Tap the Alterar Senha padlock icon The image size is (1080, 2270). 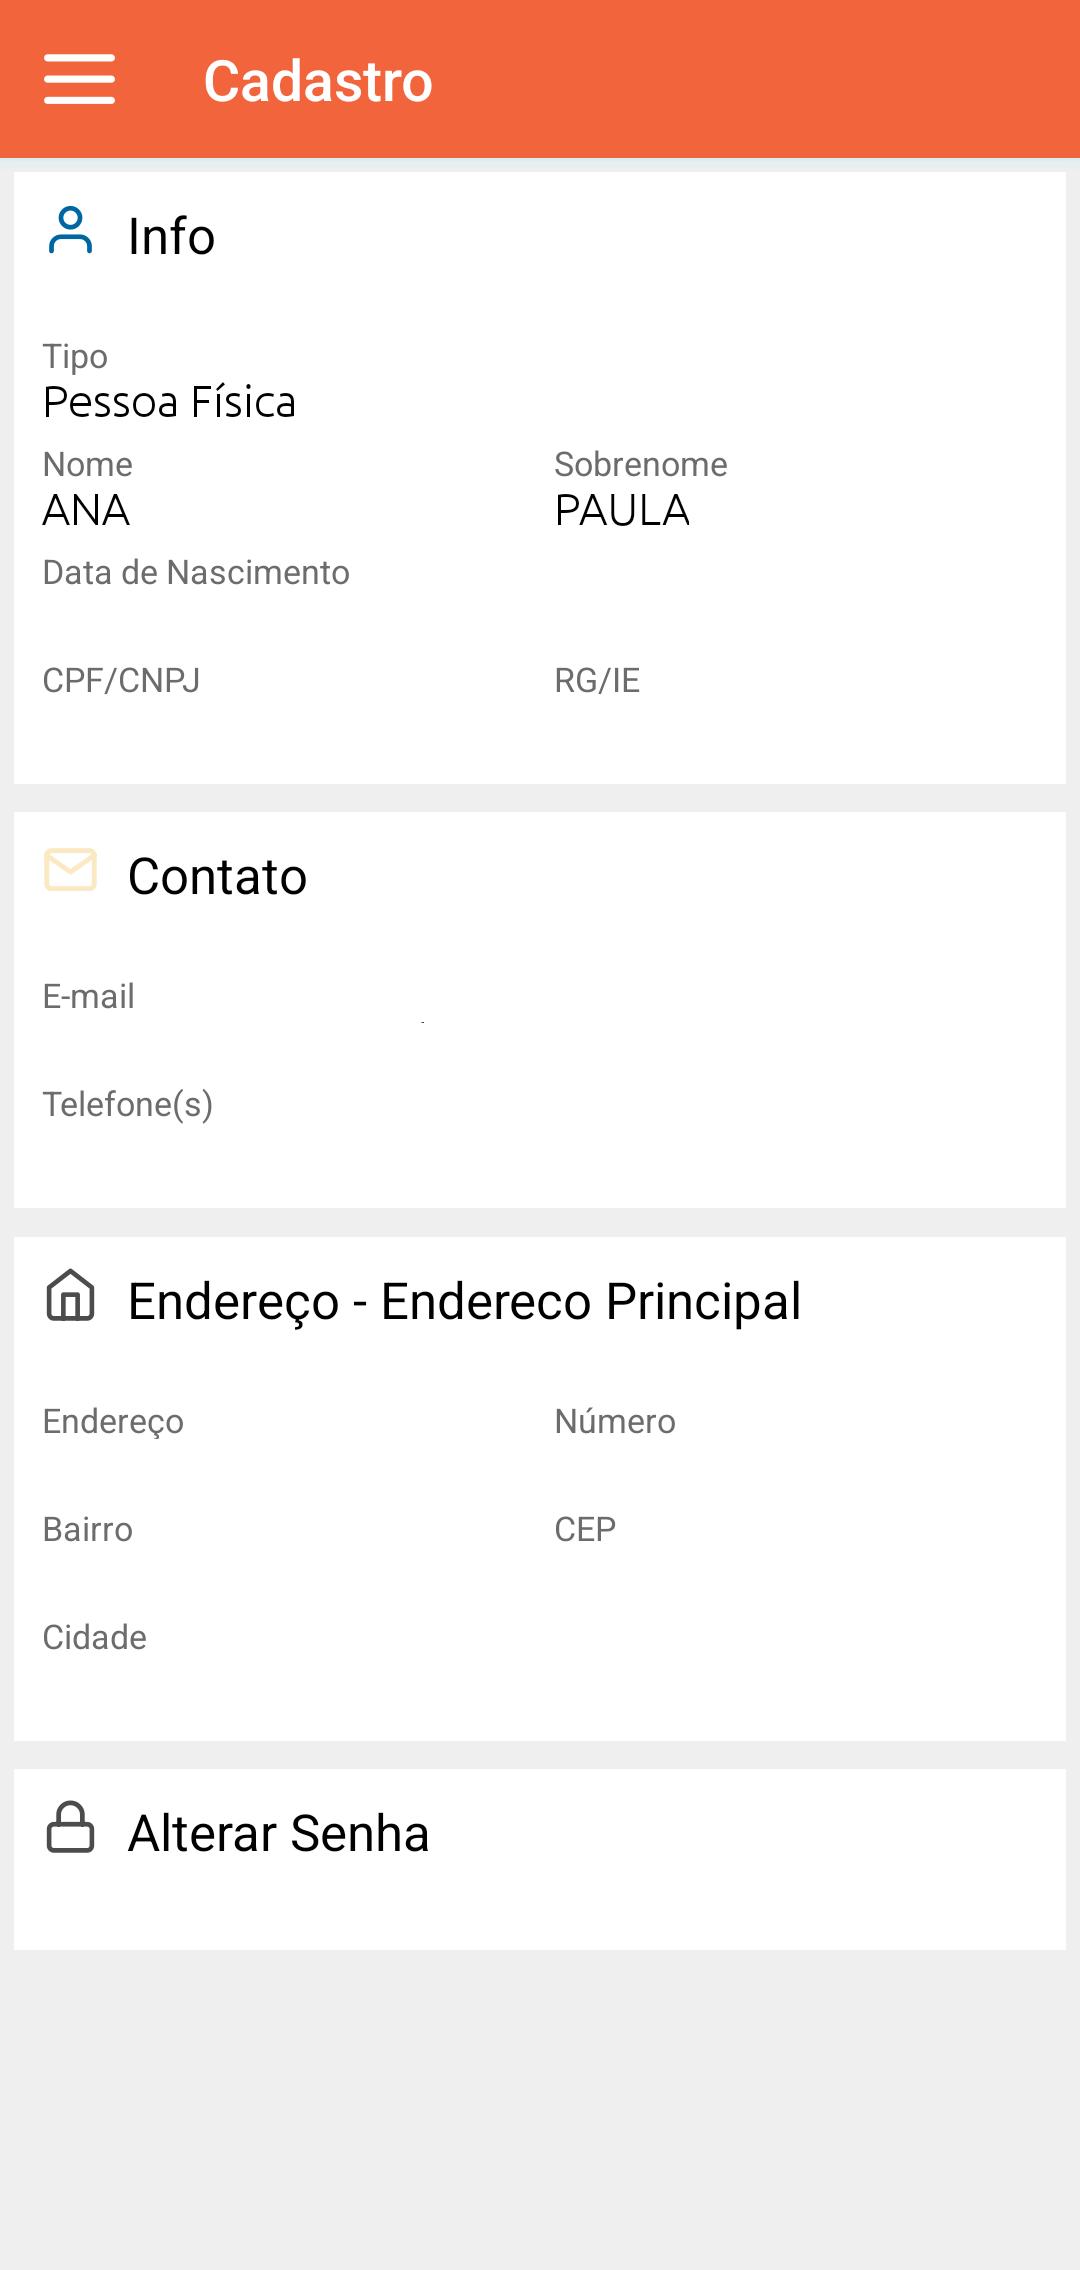(x=70, y=1827)
